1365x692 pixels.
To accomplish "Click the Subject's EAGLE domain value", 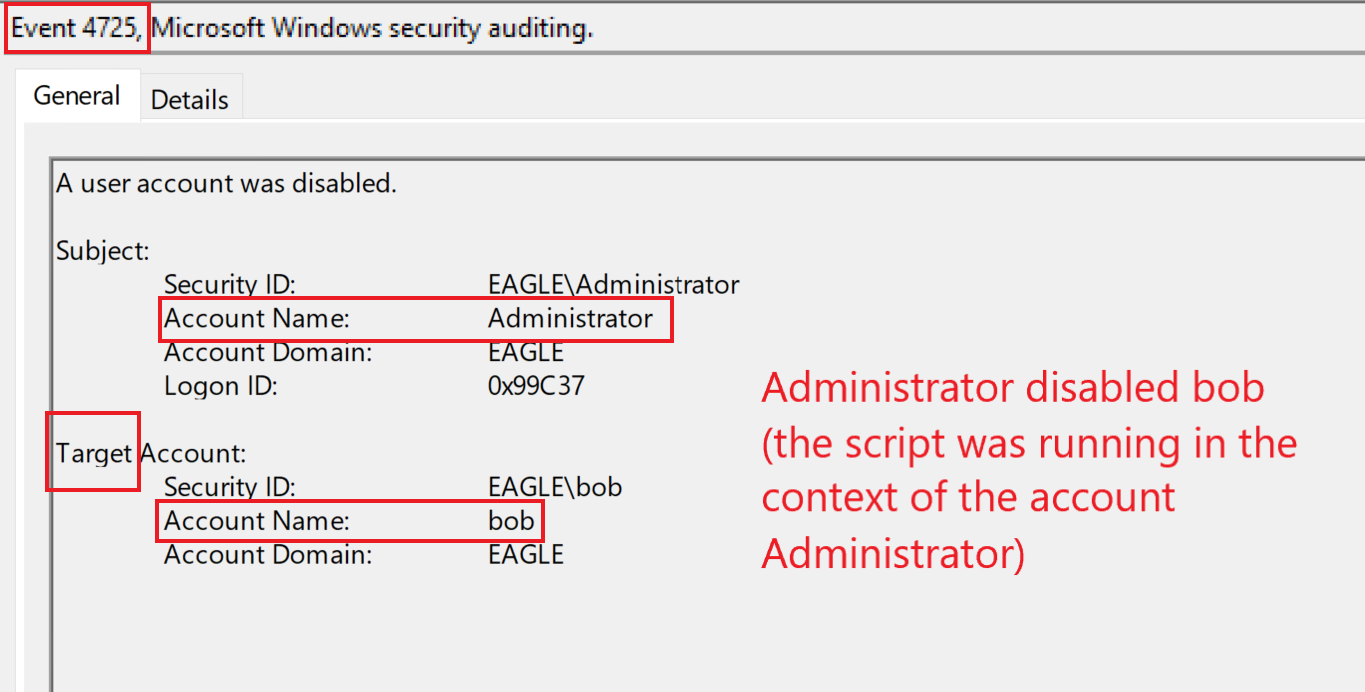I will [x=526, y=353].
